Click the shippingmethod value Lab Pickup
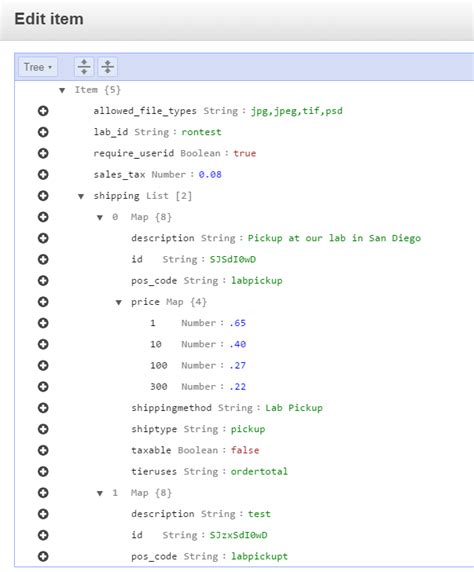The width and height of the screenshot is (474, 572). pos(294,408)
